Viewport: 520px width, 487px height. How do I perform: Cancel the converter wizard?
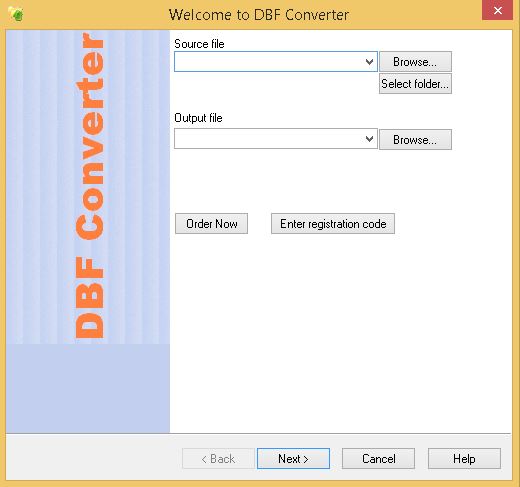(378, 459)
